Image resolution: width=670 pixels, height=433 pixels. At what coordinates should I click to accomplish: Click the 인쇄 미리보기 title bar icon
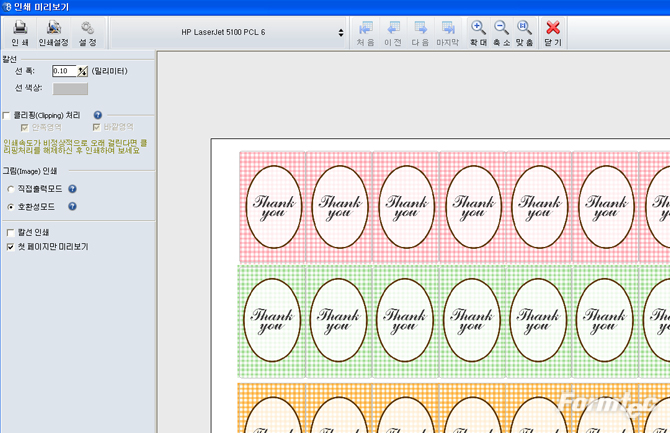coord(6,7)
